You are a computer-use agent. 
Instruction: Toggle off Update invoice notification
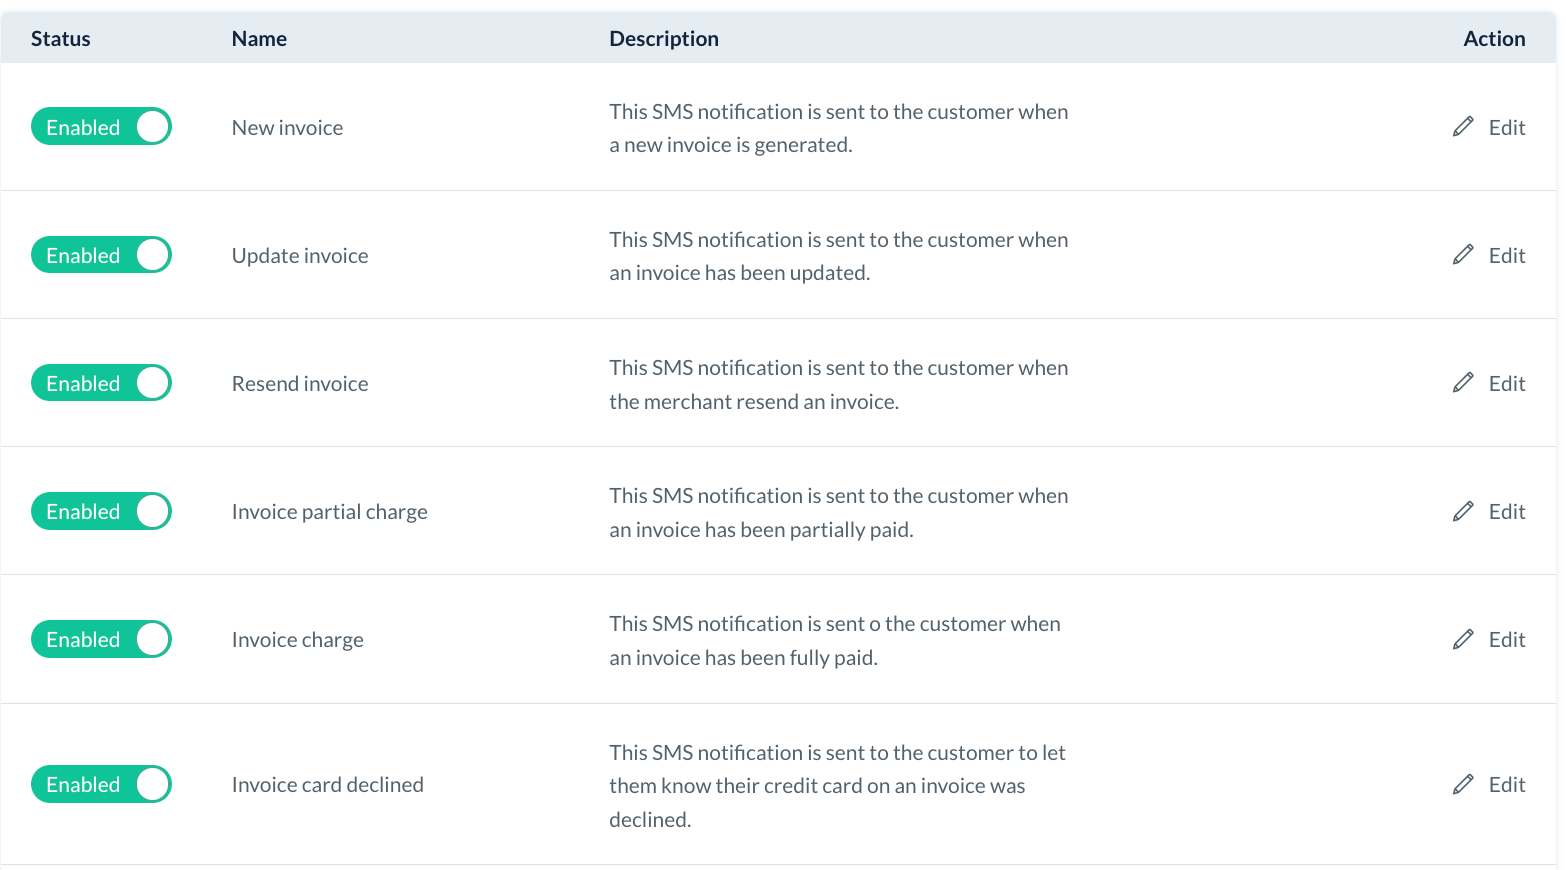(x=101, y=255)
